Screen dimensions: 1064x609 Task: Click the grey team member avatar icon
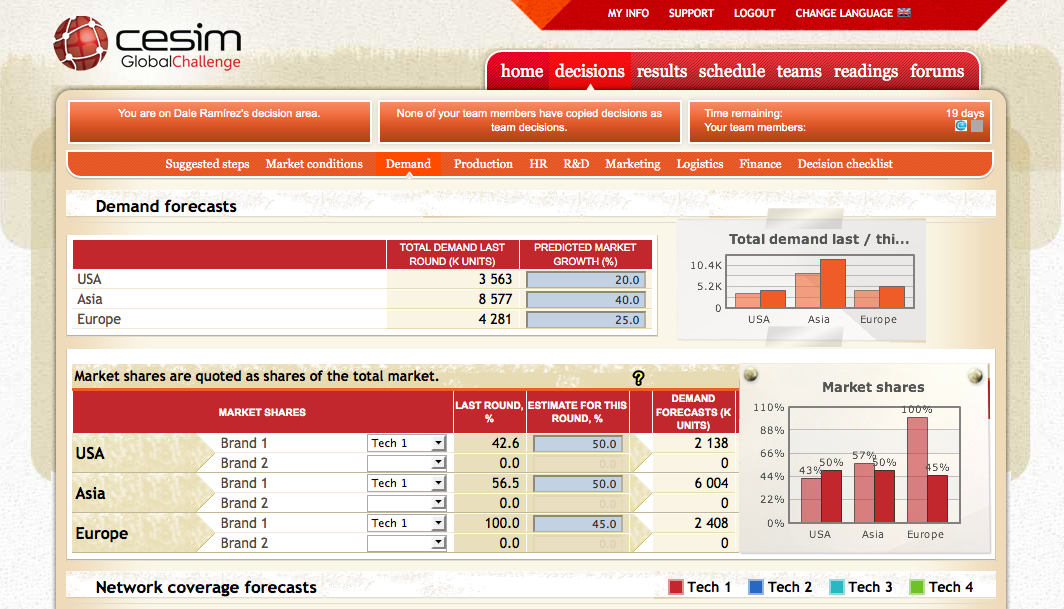[977, 126]
